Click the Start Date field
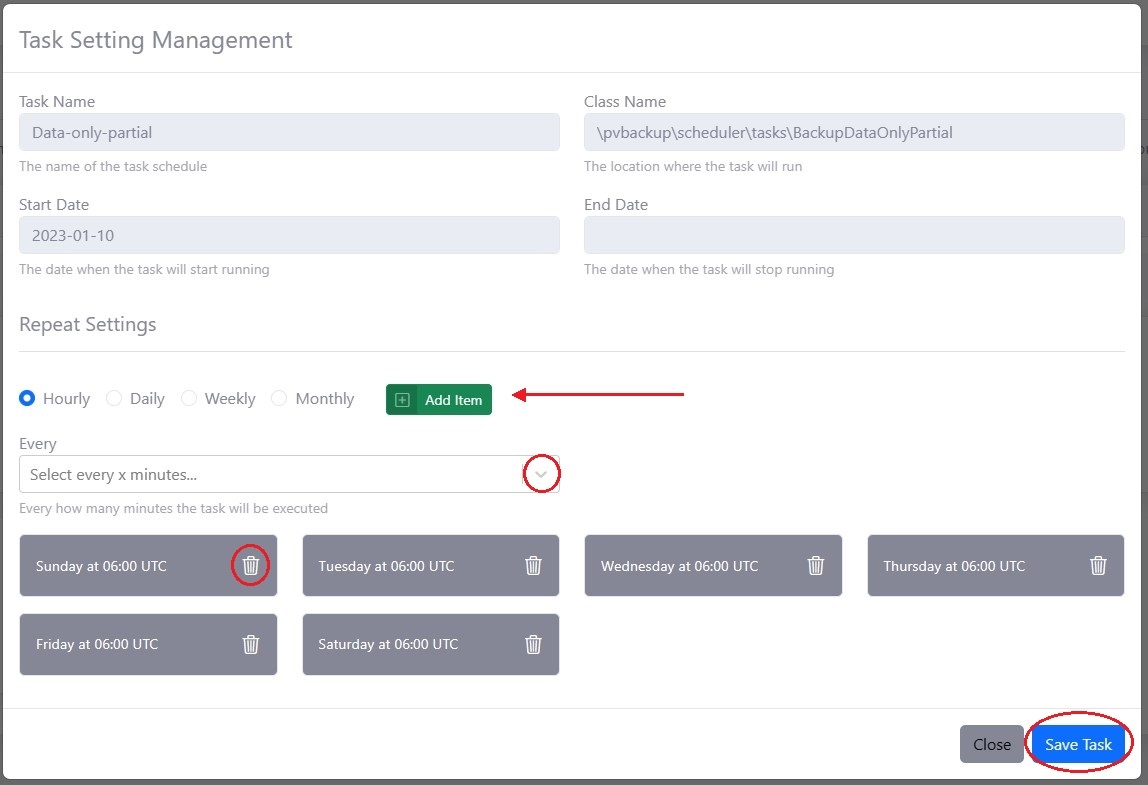 point(289,235)
